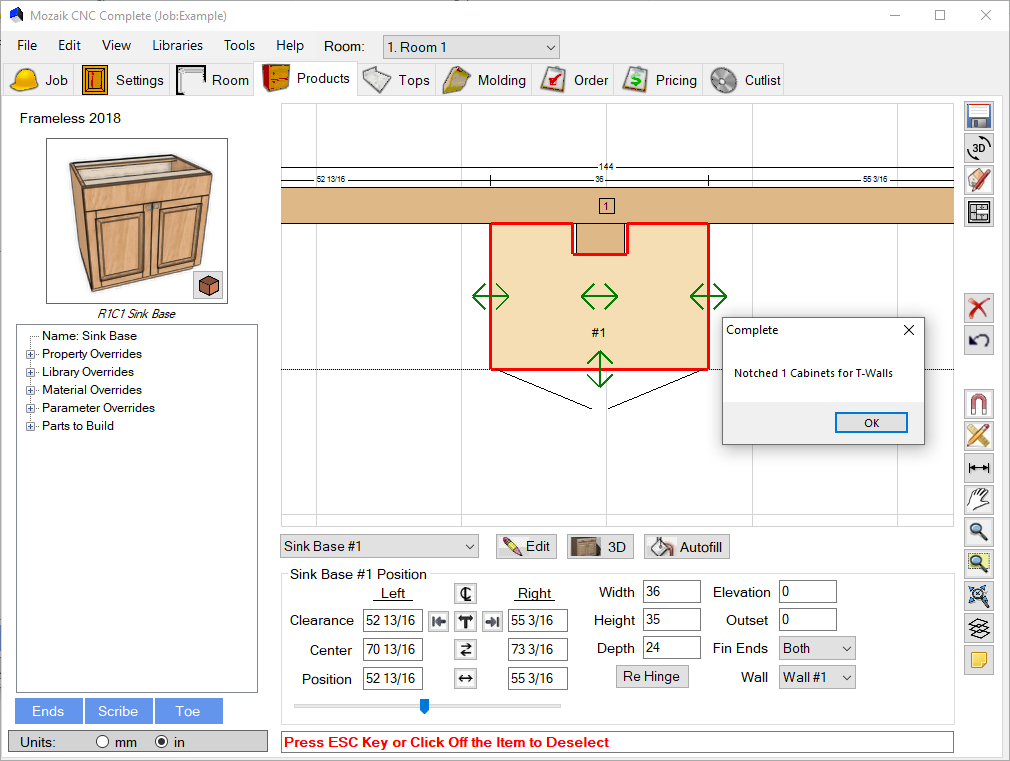Expand the Property Overrides tree node
This screenshot has width=1010, height=761.
(30, 354)
